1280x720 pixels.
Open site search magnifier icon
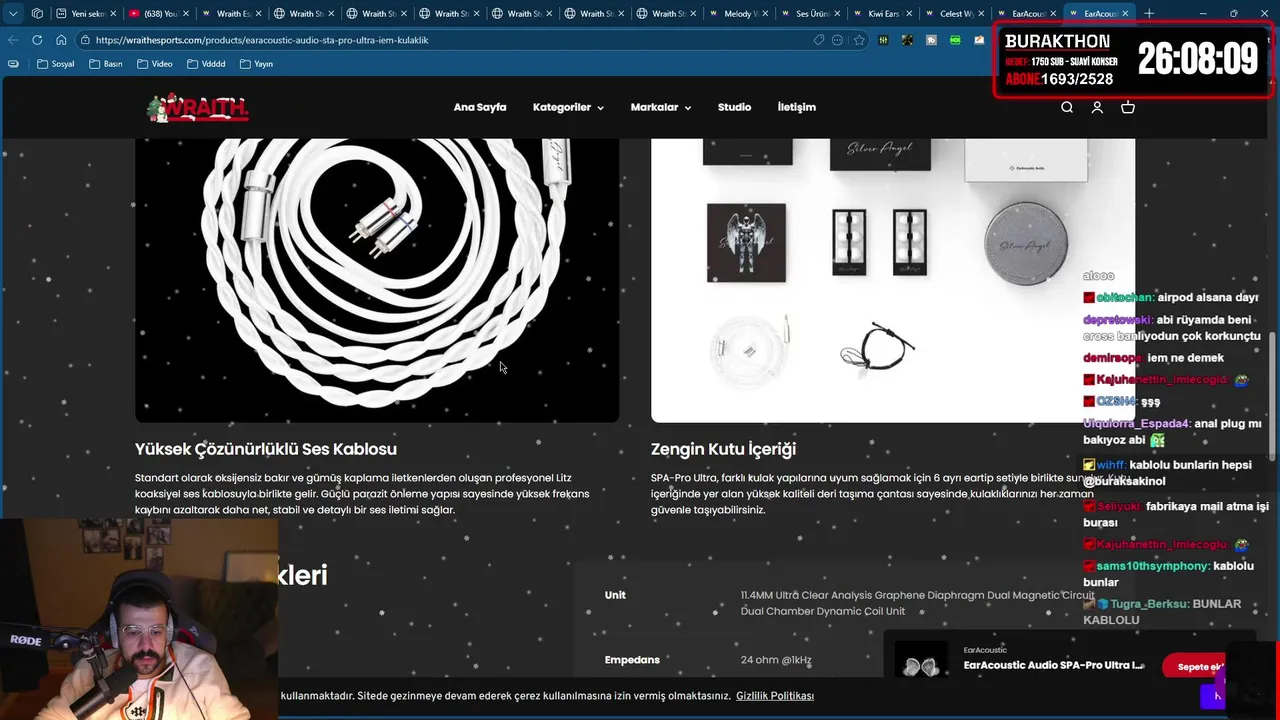(x=1067, y=107)
